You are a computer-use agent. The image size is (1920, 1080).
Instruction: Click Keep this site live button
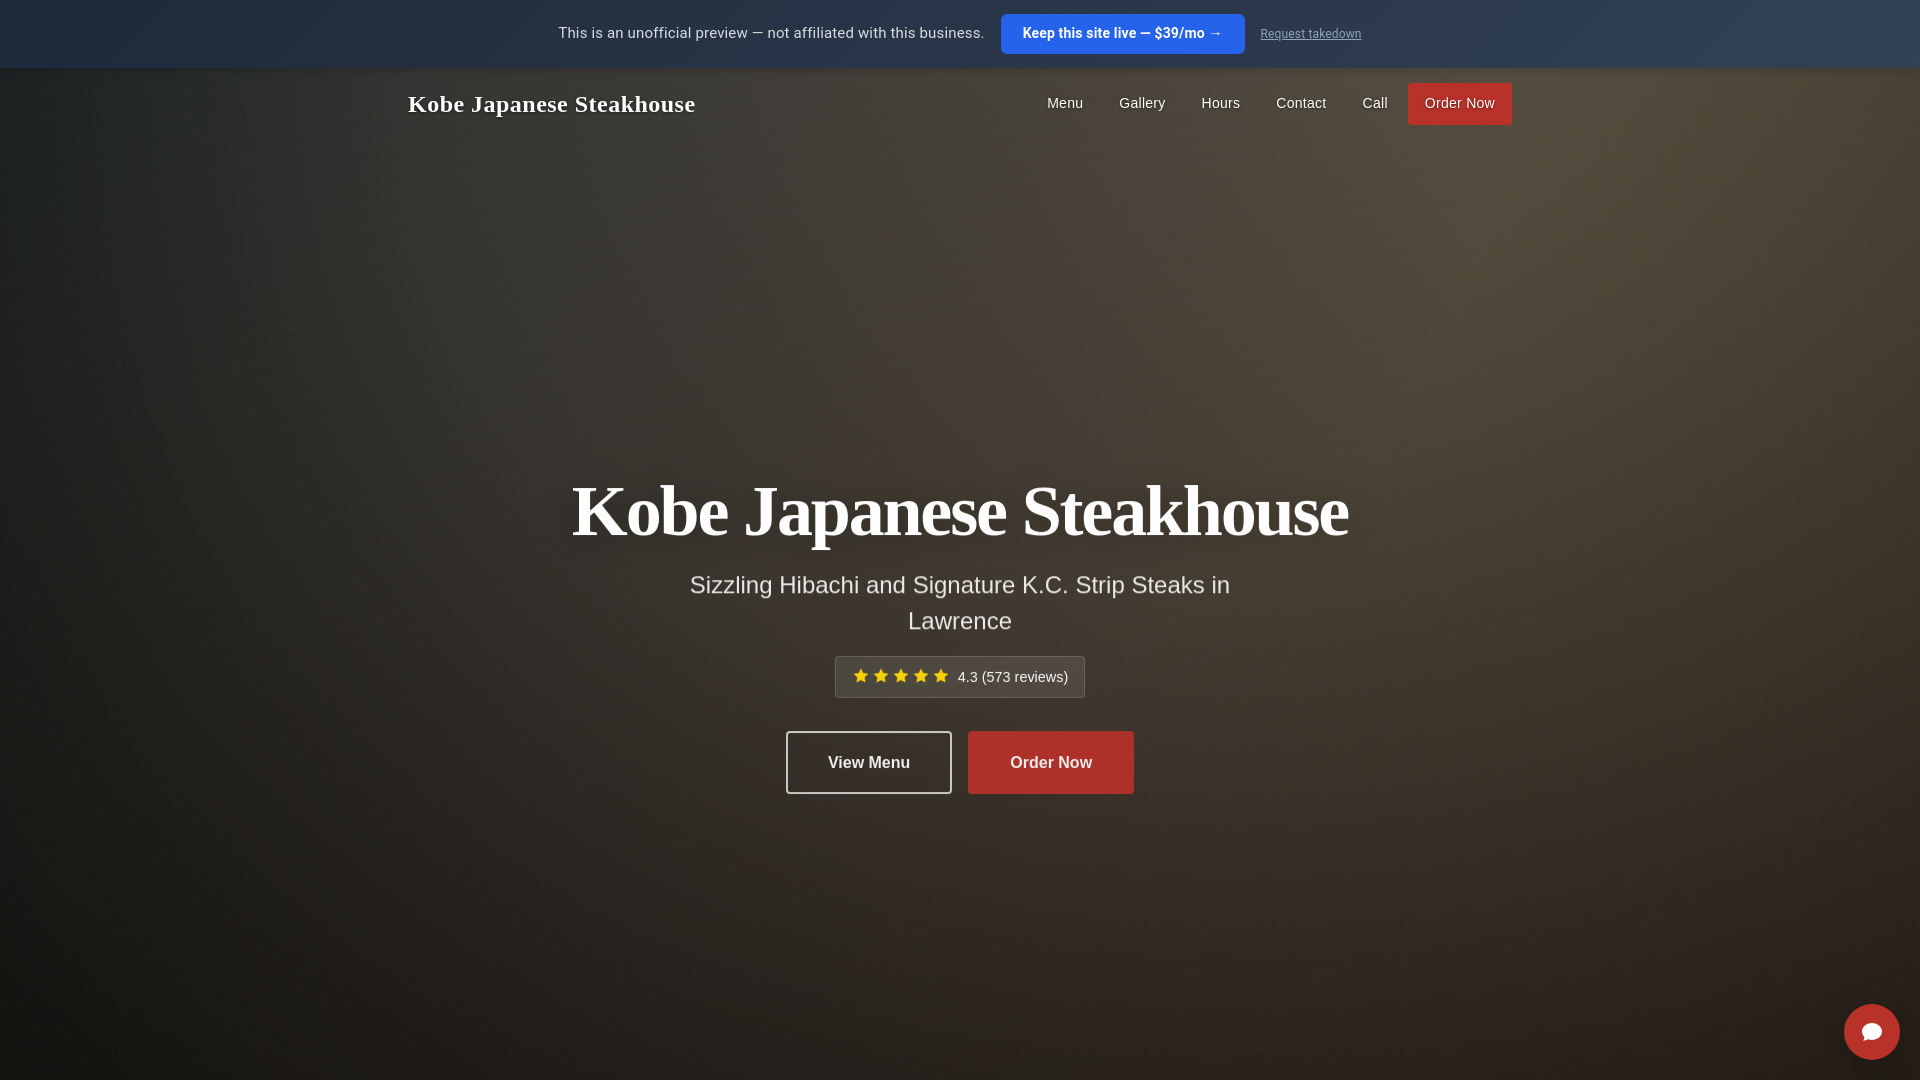point(1122,34)
